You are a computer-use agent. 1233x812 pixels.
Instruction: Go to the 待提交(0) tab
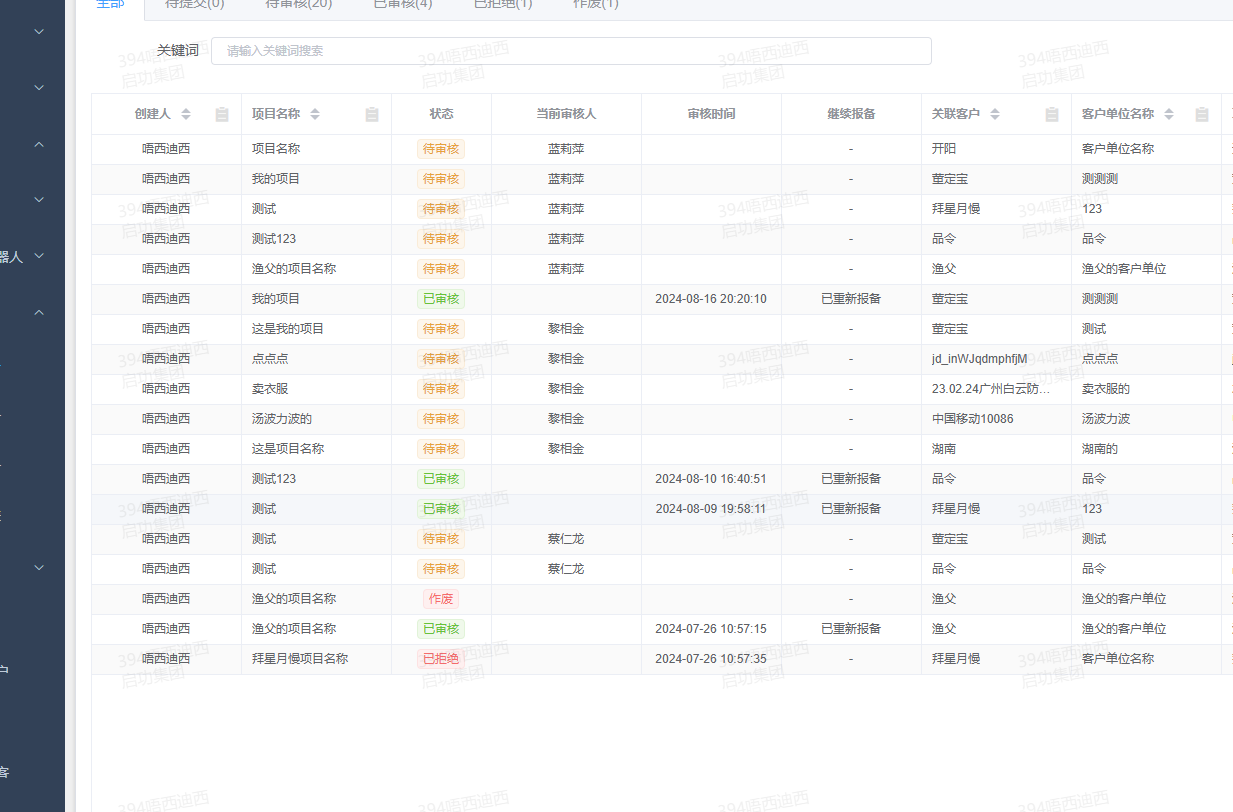(194, 4)
